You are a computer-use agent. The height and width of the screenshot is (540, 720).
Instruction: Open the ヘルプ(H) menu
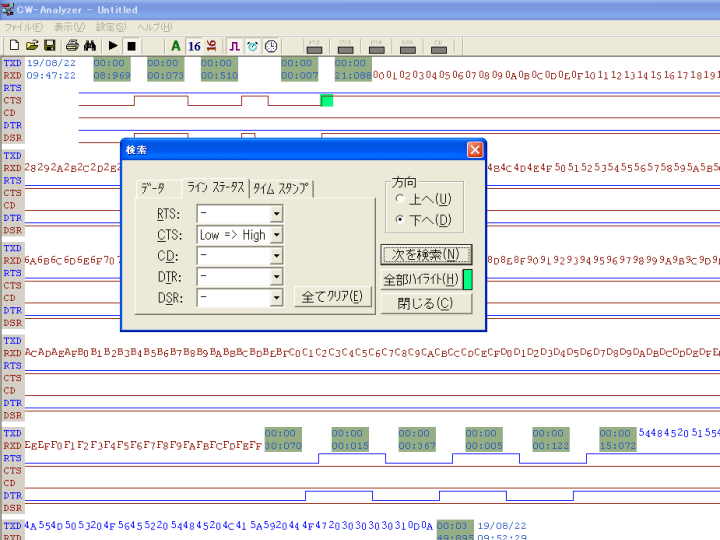tap(155, 27)
